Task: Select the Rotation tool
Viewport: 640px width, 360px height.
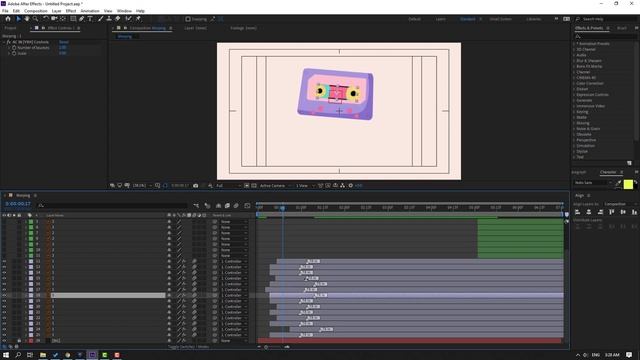Action: [45, 19]
